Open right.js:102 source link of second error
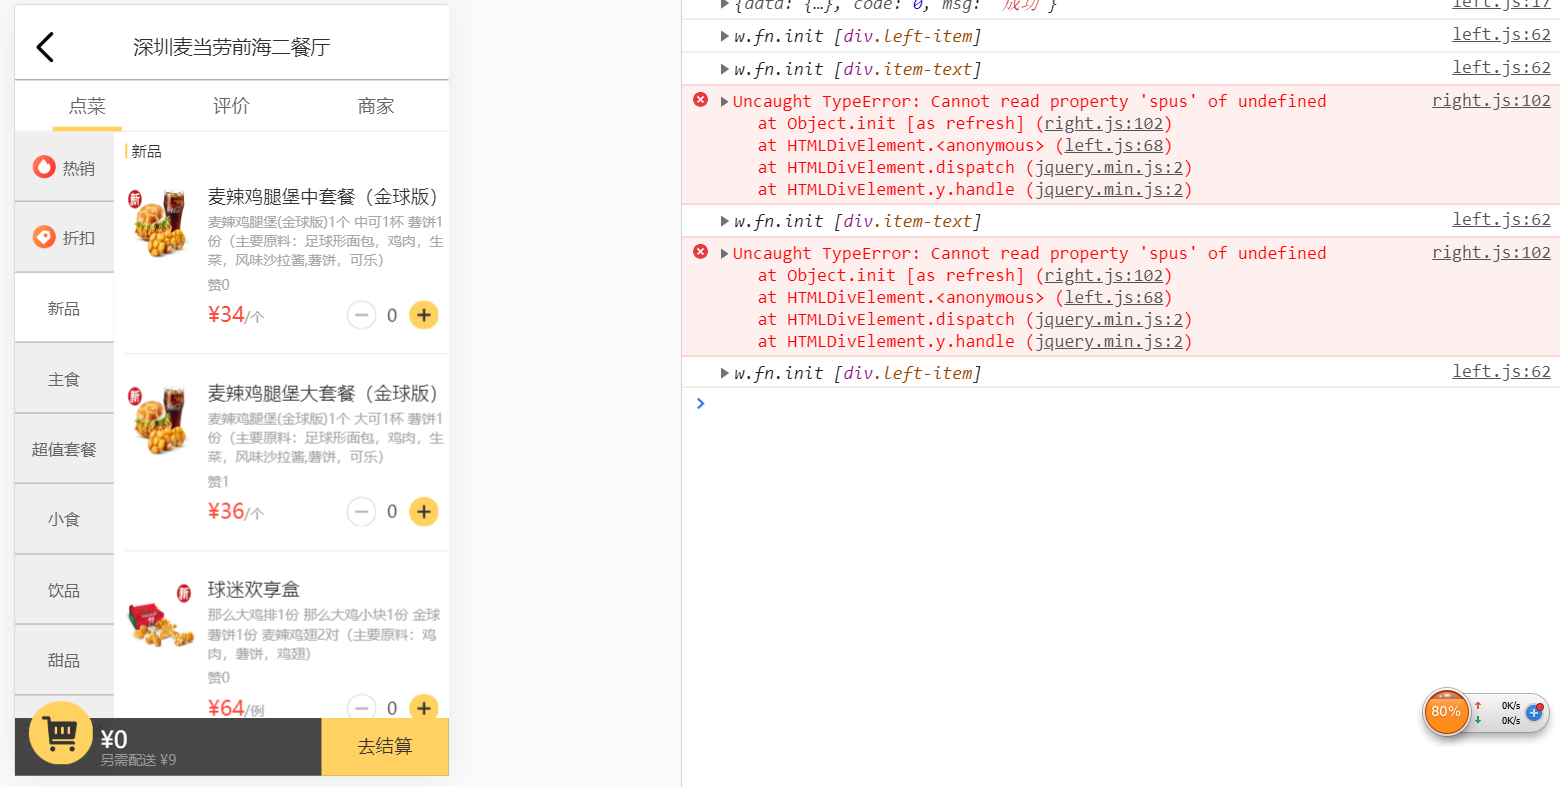 click(1491, 252)
